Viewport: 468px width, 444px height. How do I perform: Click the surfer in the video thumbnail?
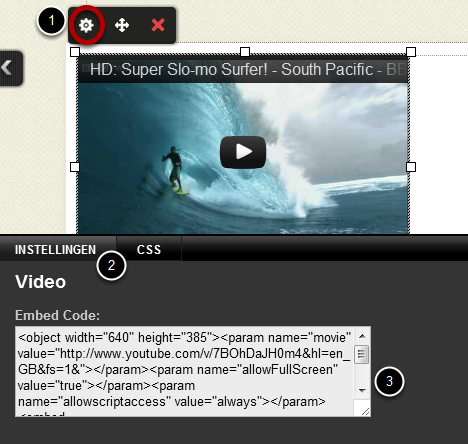[x=175, y=169]
